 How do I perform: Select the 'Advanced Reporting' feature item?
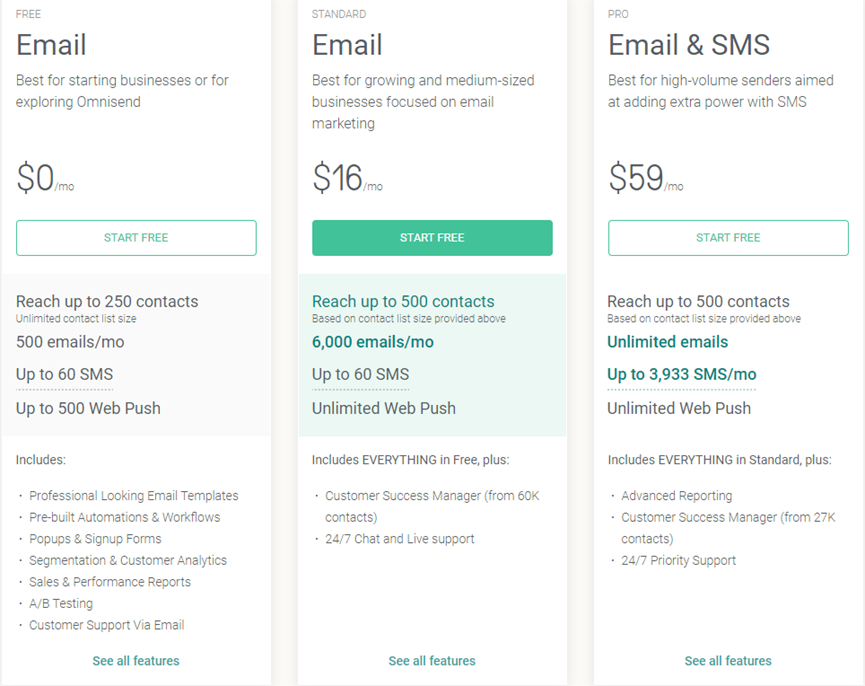pyautogui.click(x=676, y=496)
